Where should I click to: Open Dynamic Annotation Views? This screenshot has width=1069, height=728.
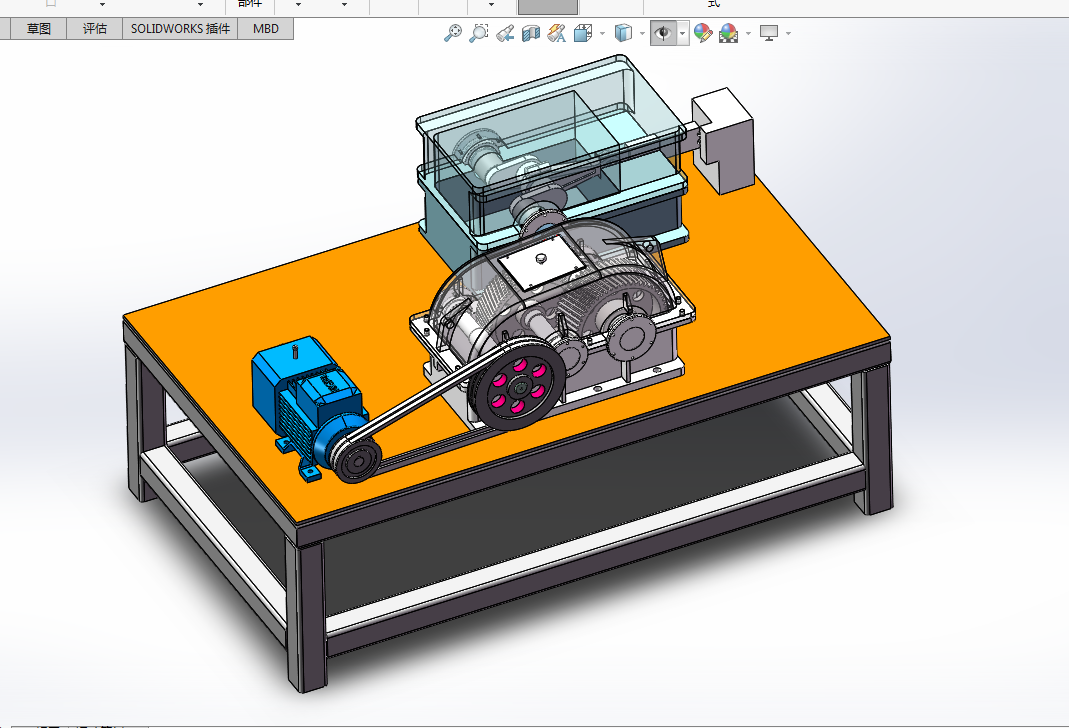coord(556,33)
